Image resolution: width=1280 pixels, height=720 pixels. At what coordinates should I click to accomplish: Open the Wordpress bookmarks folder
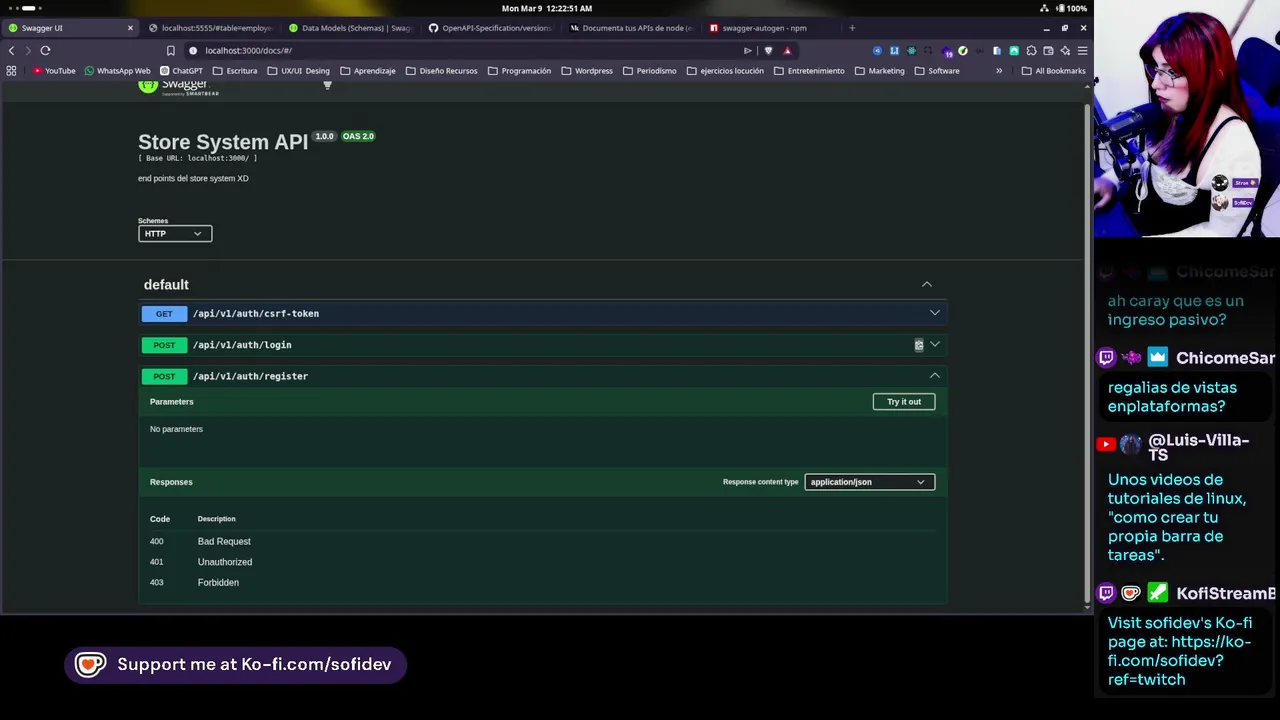587,71
